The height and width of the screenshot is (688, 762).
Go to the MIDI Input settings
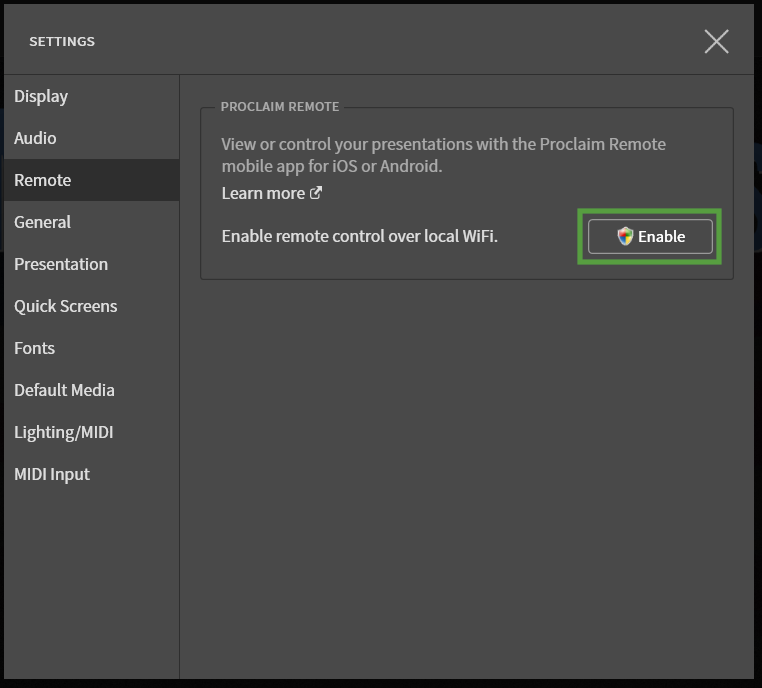[52, 474]
